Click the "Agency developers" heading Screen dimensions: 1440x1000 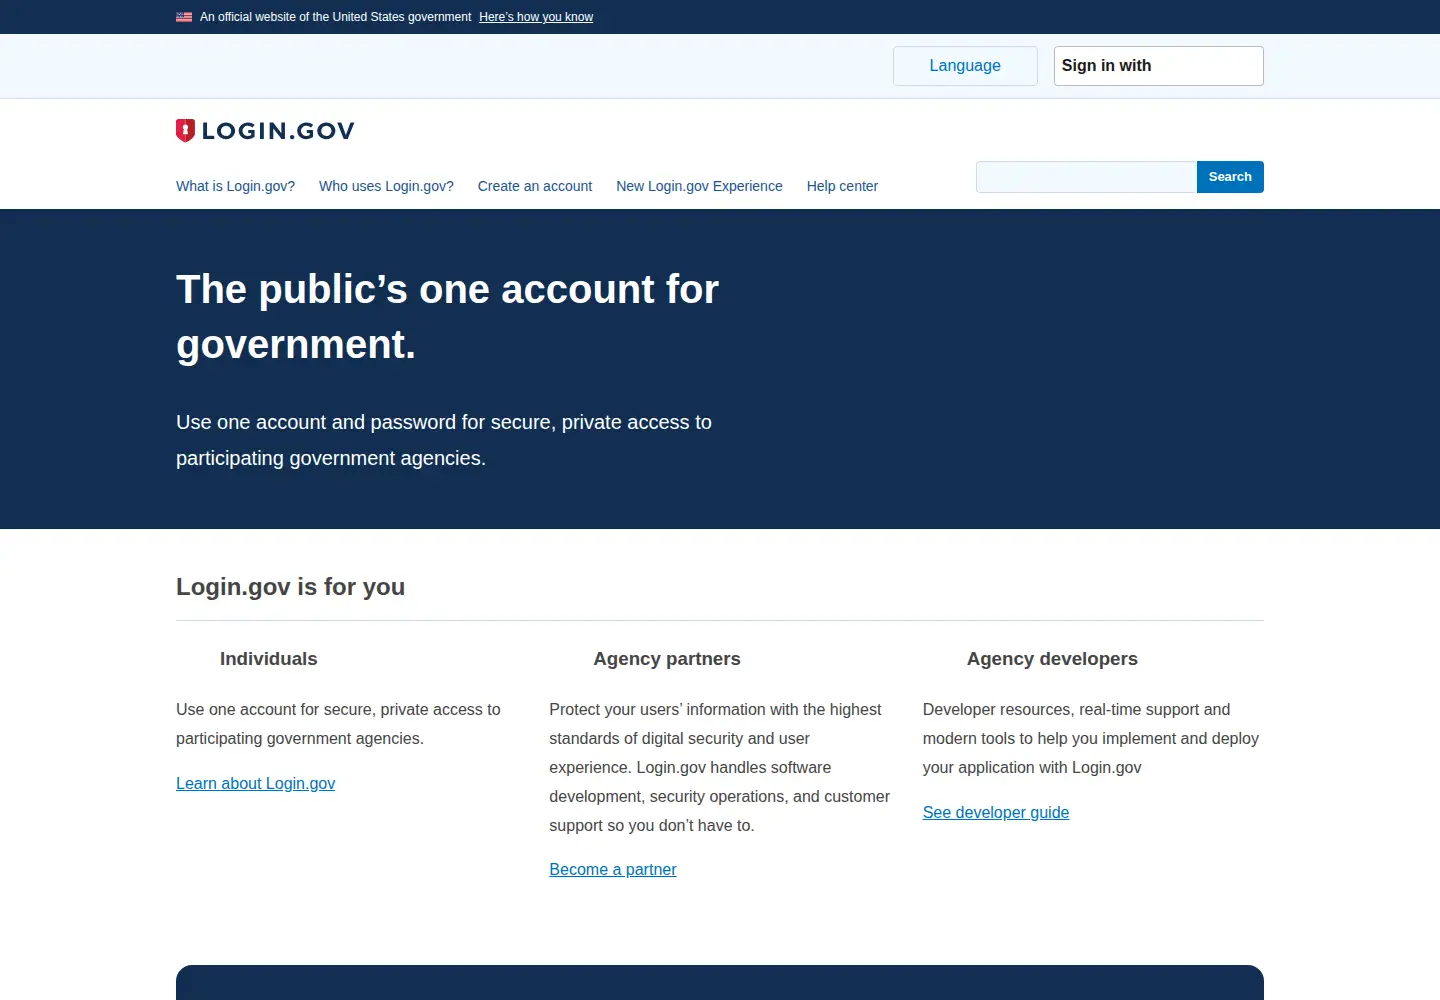(x=1052, y=659)
